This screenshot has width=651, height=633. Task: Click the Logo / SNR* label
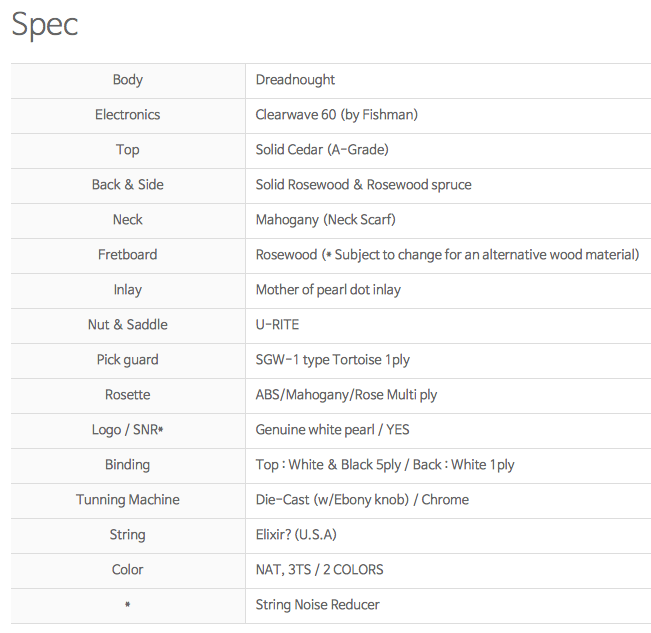coord(128,430)
